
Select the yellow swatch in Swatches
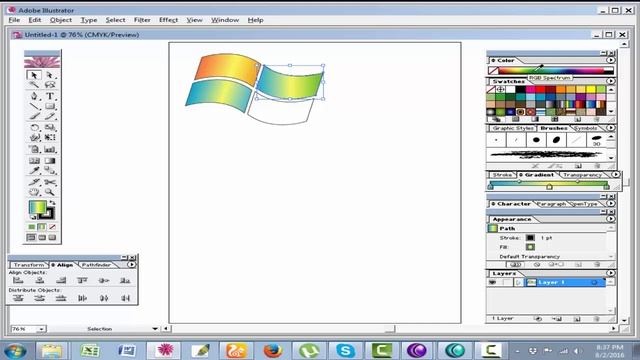click(x=591, y=89)
